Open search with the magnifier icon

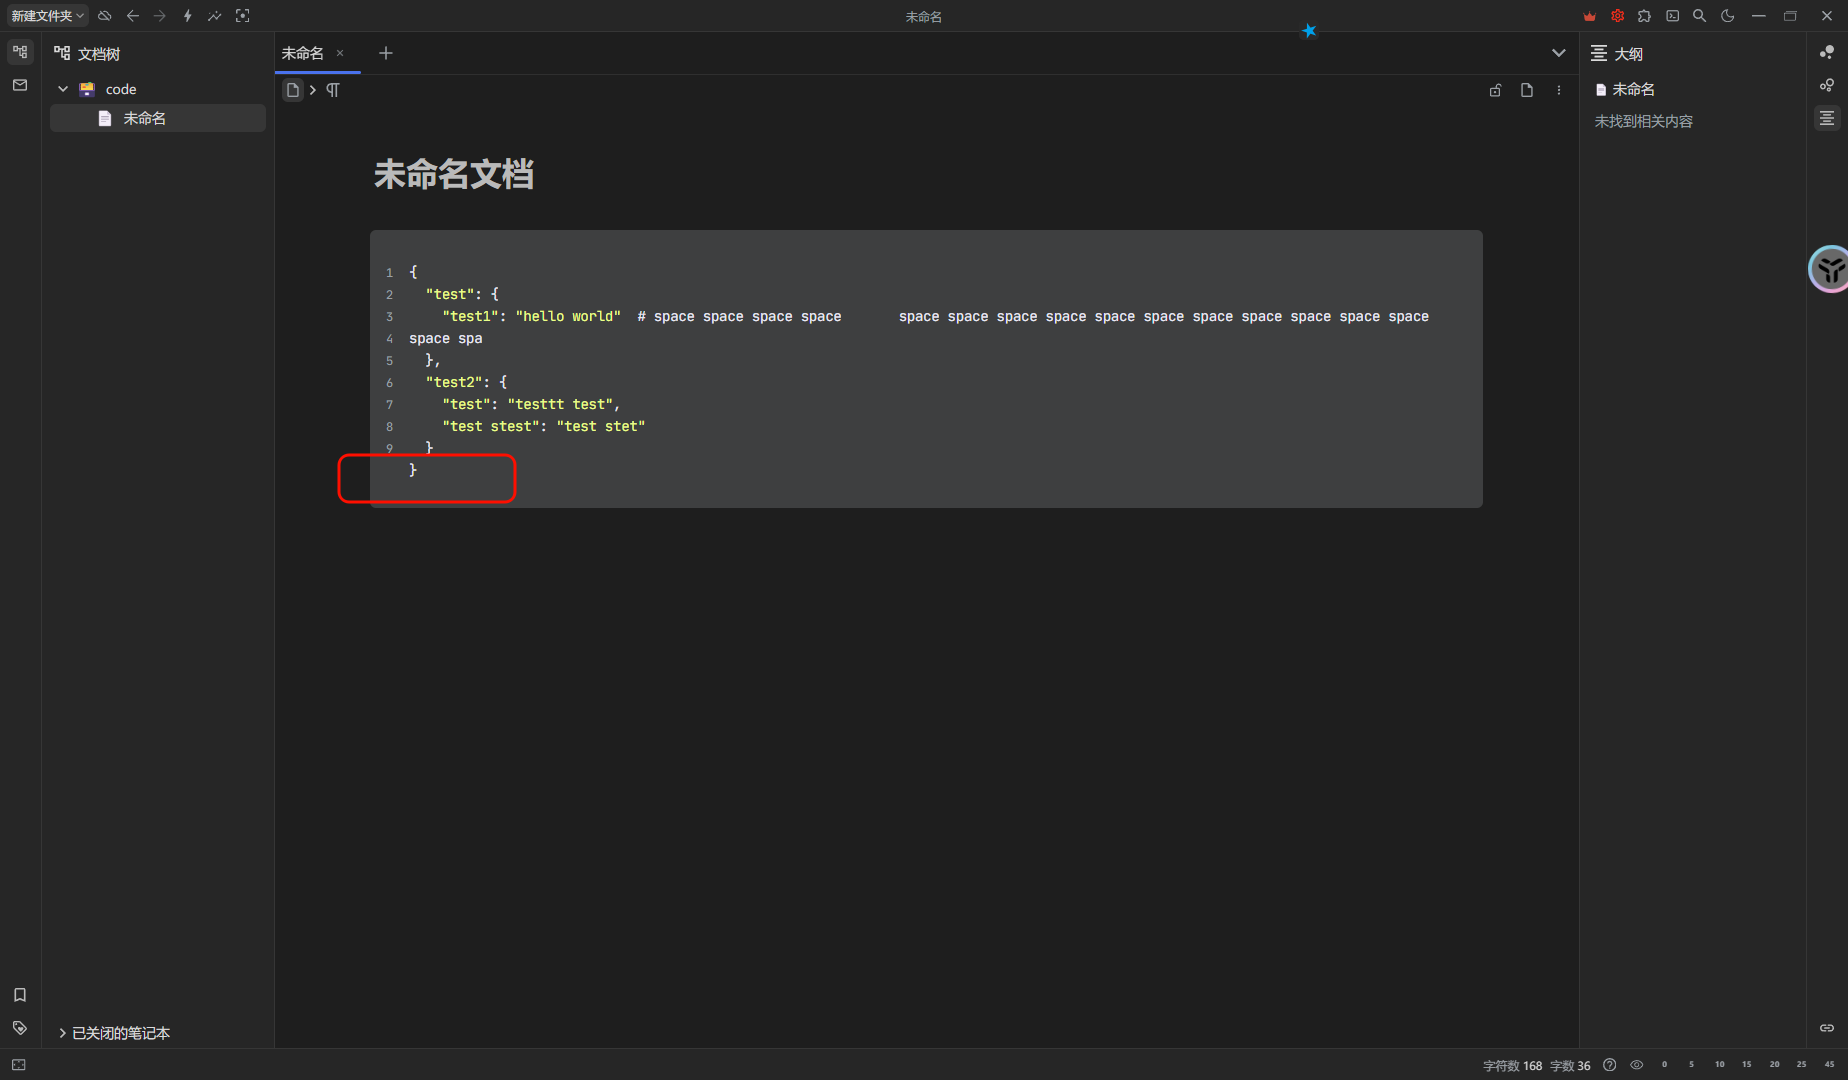tap(1699, 16)
